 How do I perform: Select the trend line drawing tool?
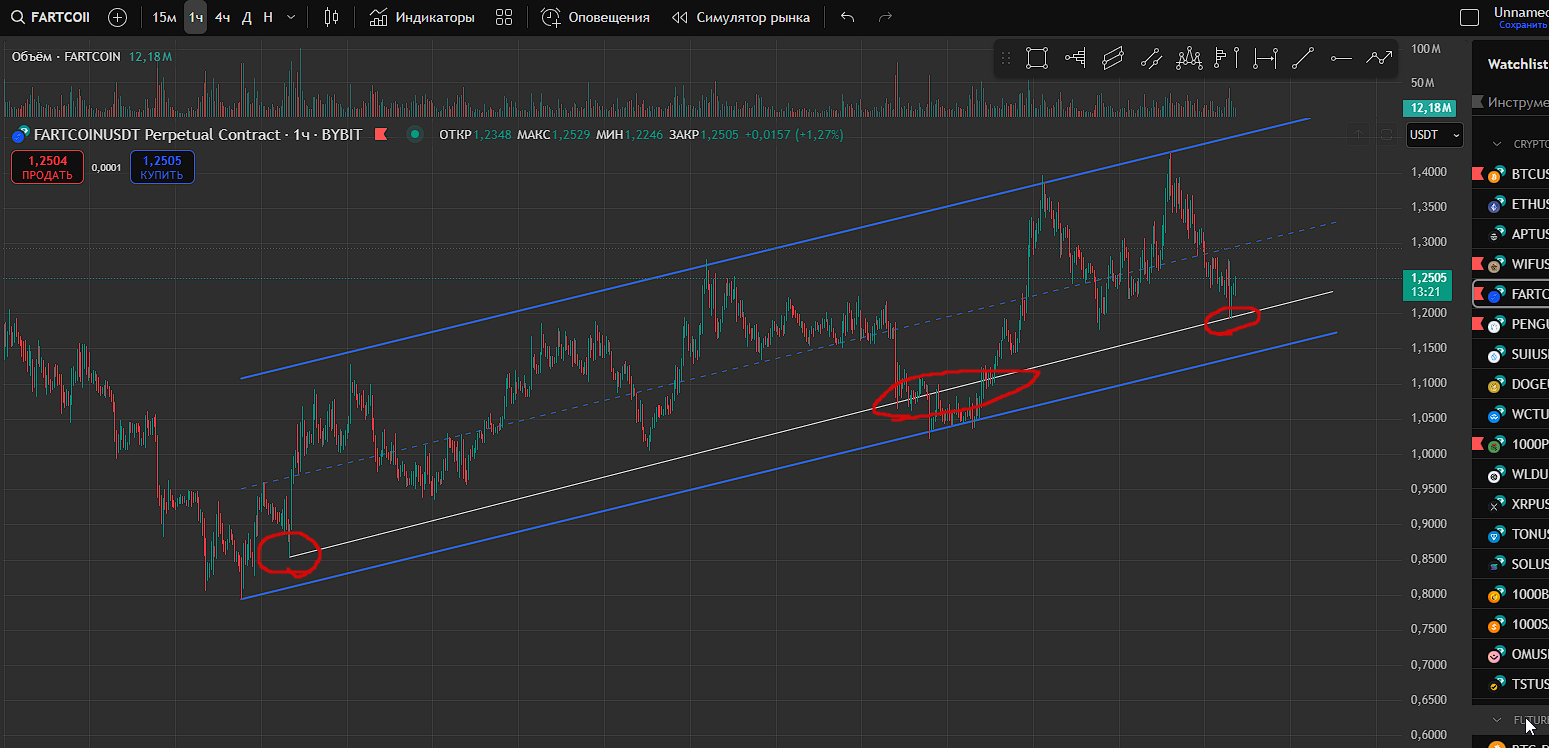coord(1302,59)
